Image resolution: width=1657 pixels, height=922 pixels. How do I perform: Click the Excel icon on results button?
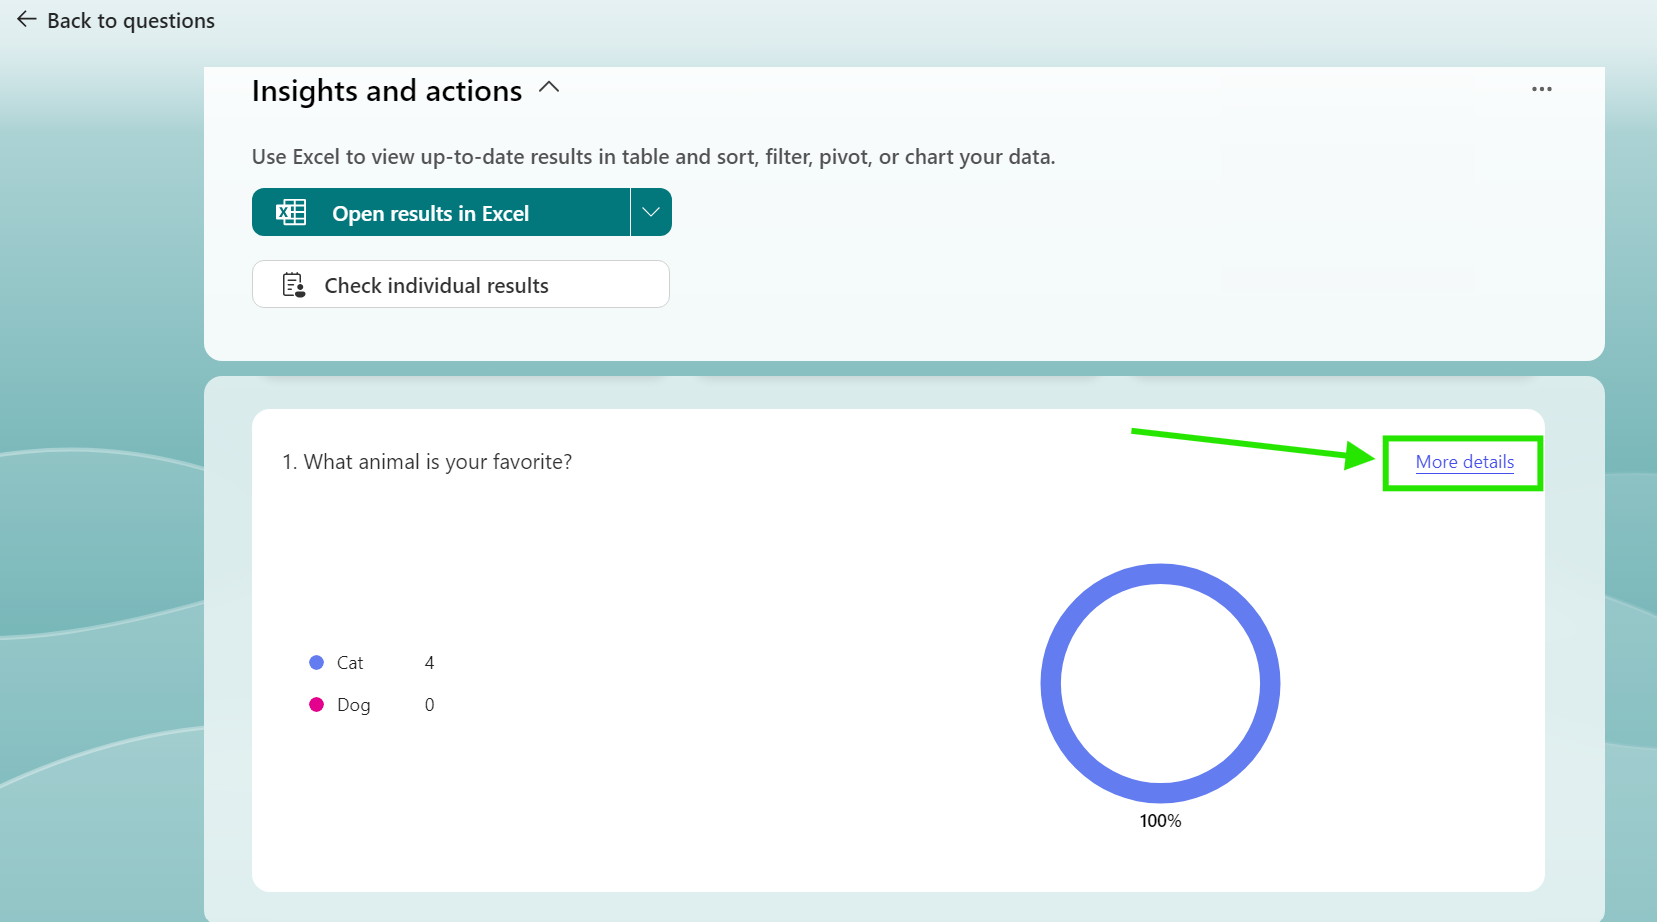point(291,212)
